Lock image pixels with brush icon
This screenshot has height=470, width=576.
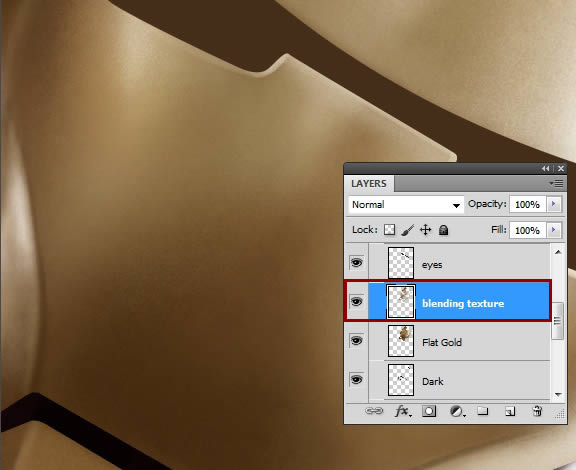click(407, 230)
